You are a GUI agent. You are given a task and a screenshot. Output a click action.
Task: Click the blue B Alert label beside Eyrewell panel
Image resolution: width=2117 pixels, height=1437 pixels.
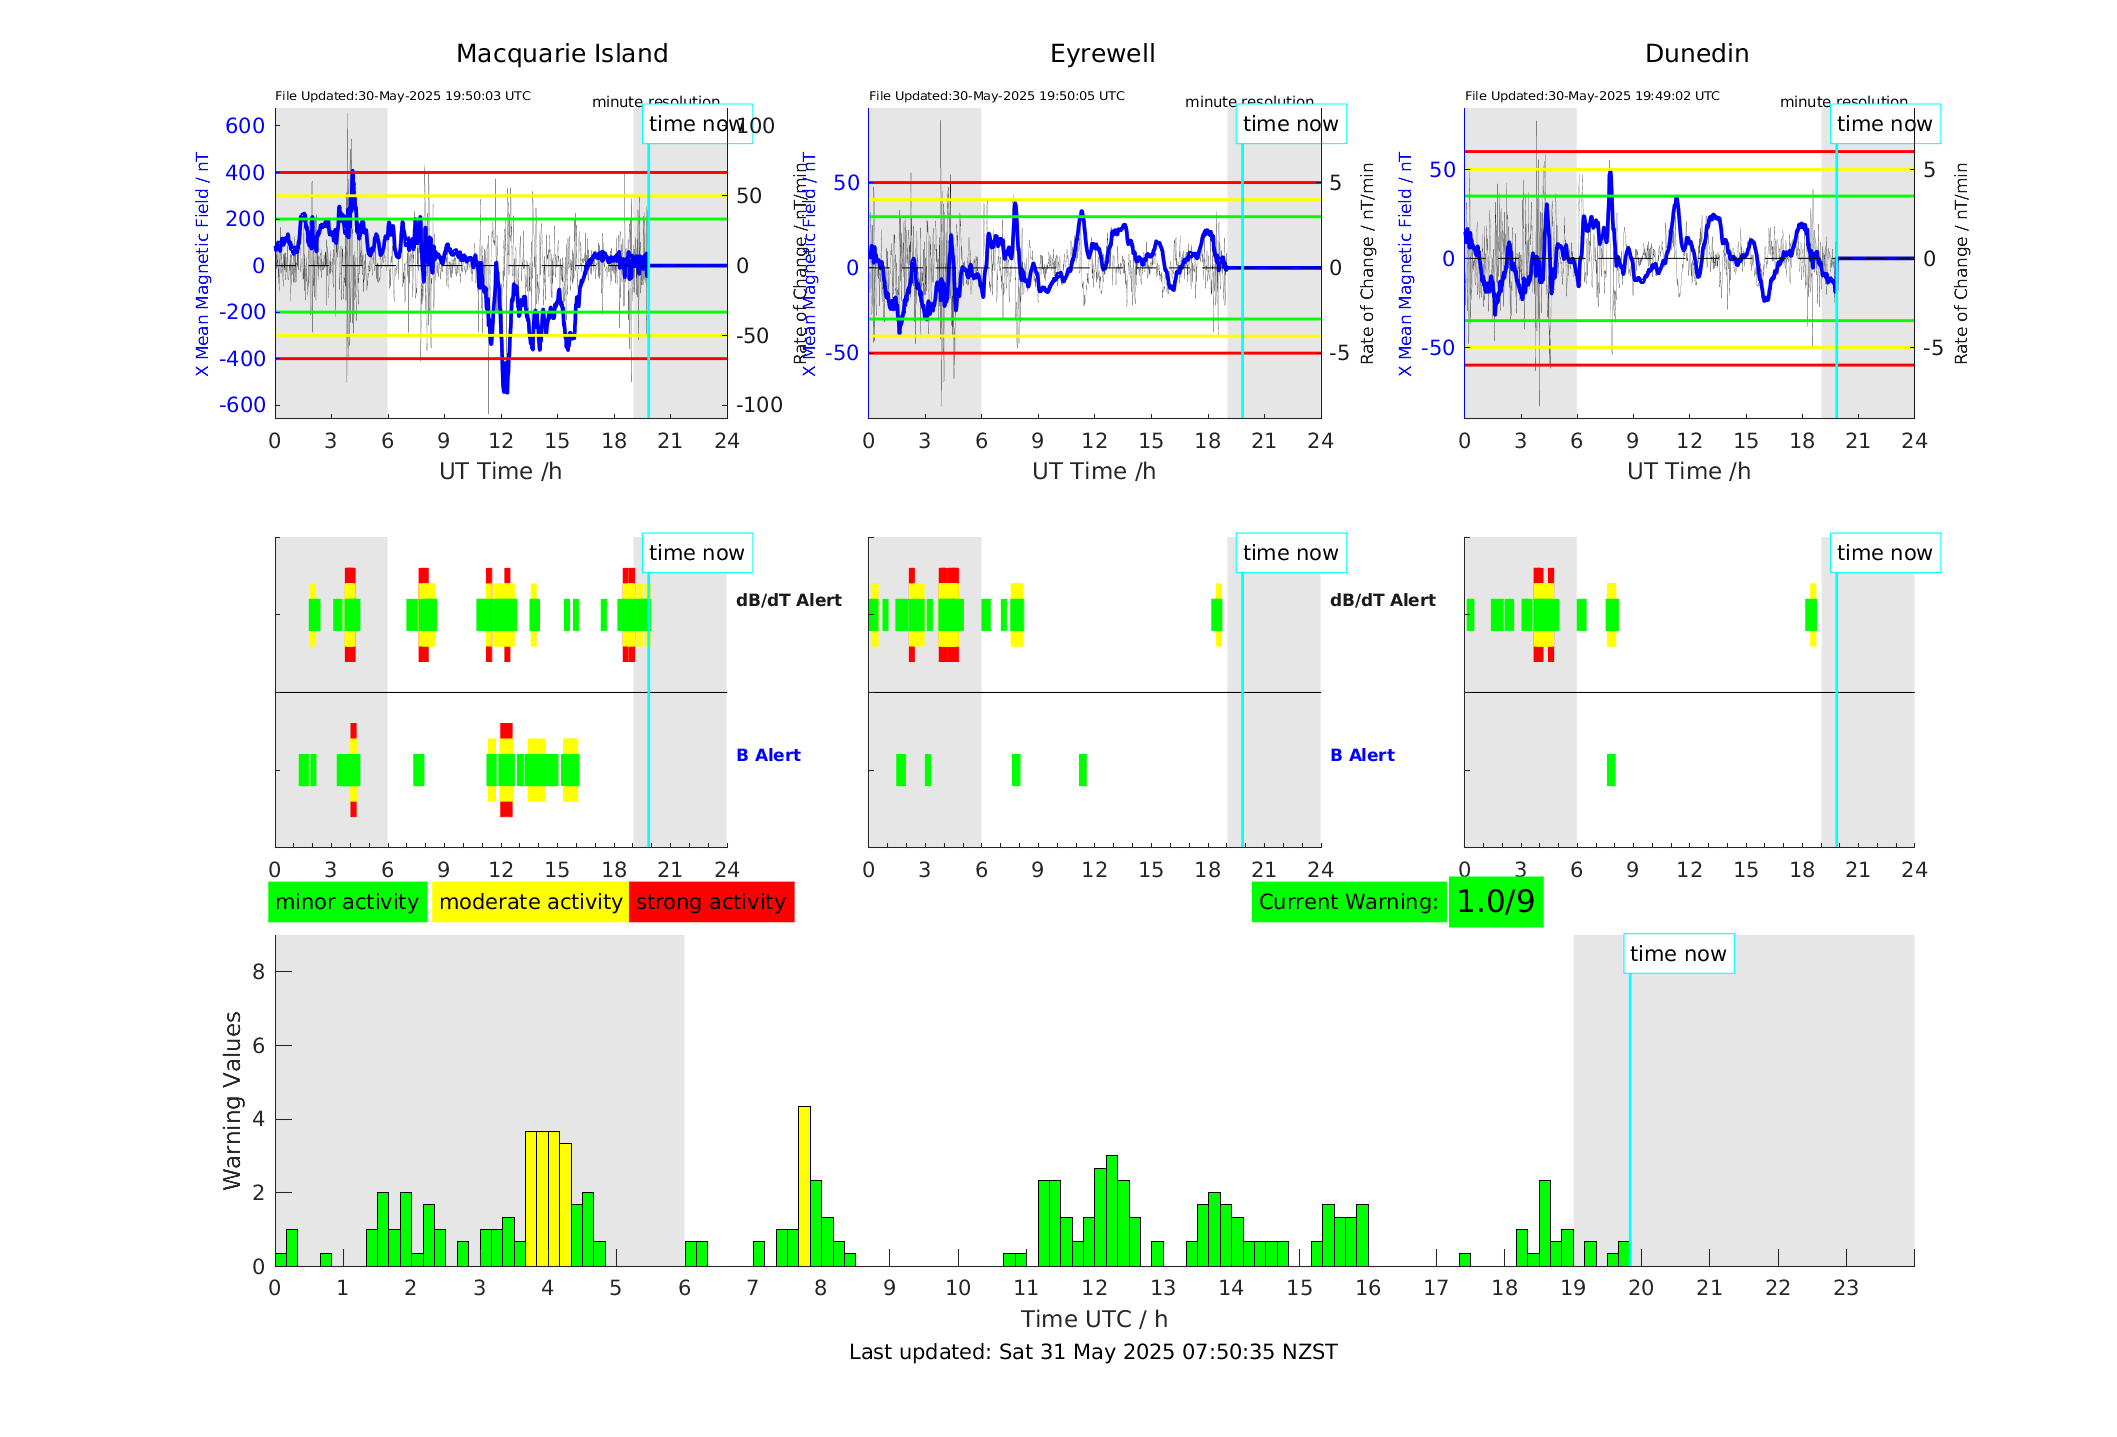pos(1361,755)
